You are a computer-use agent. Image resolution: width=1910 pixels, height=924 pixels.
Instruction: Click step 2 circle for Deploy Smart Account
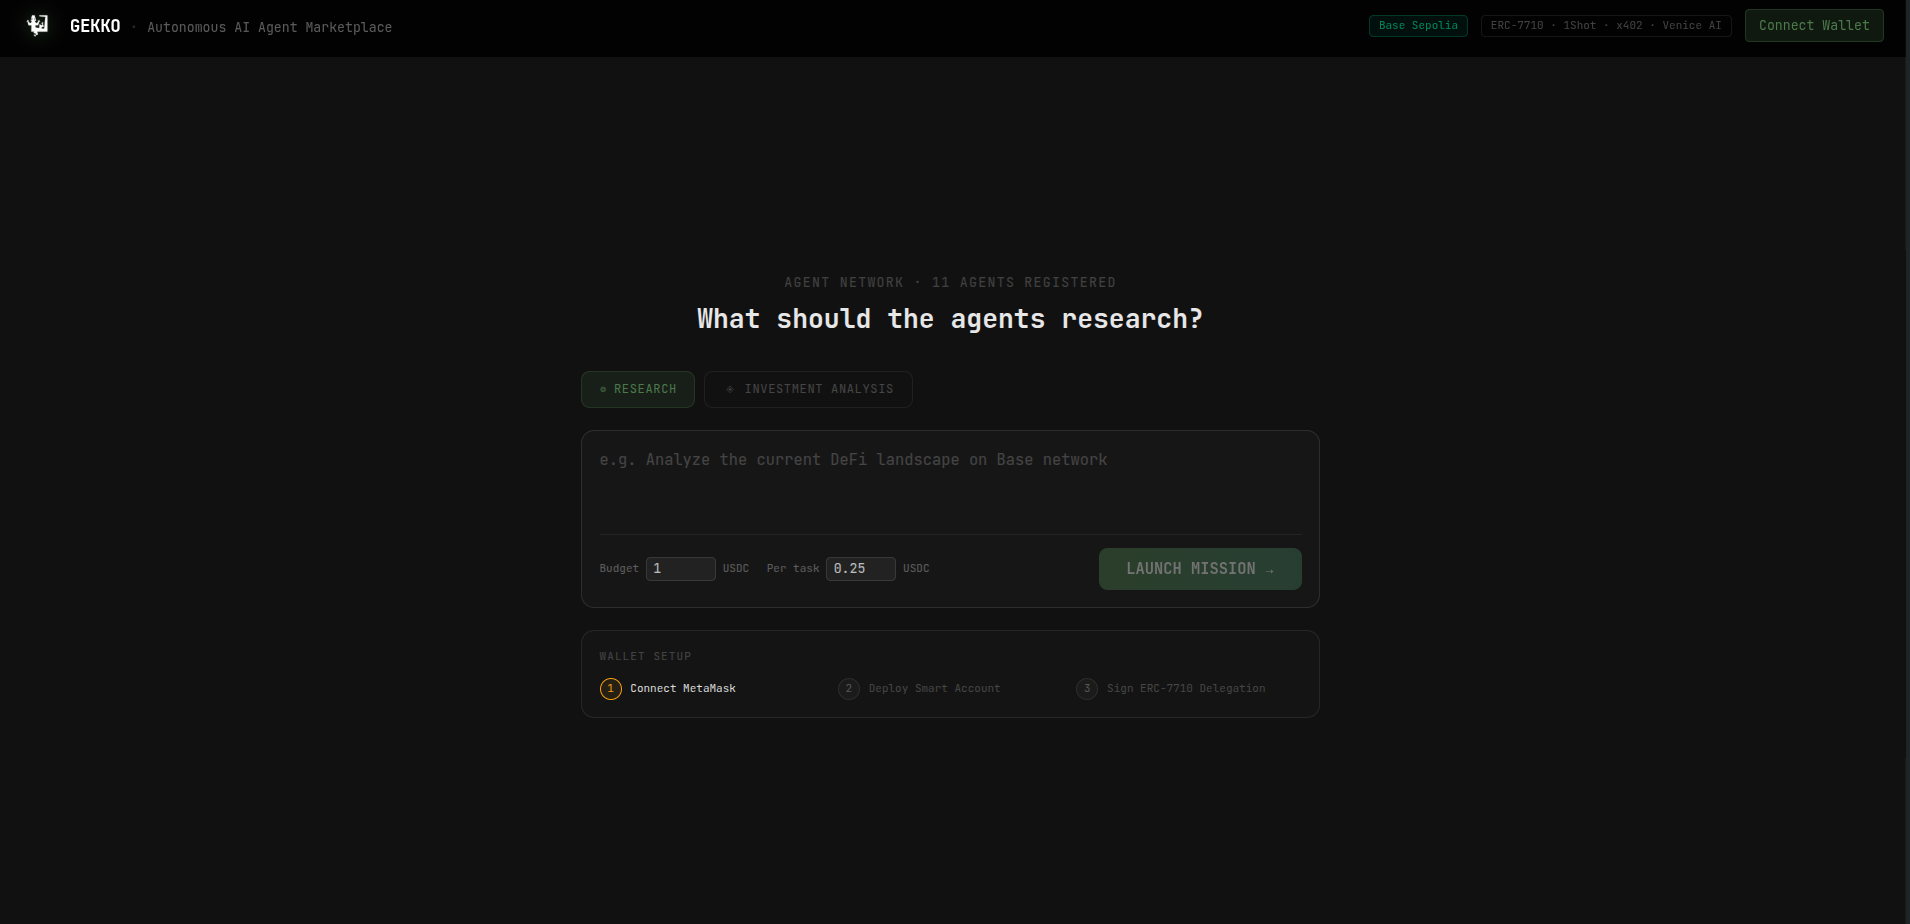tap(849, 689)
